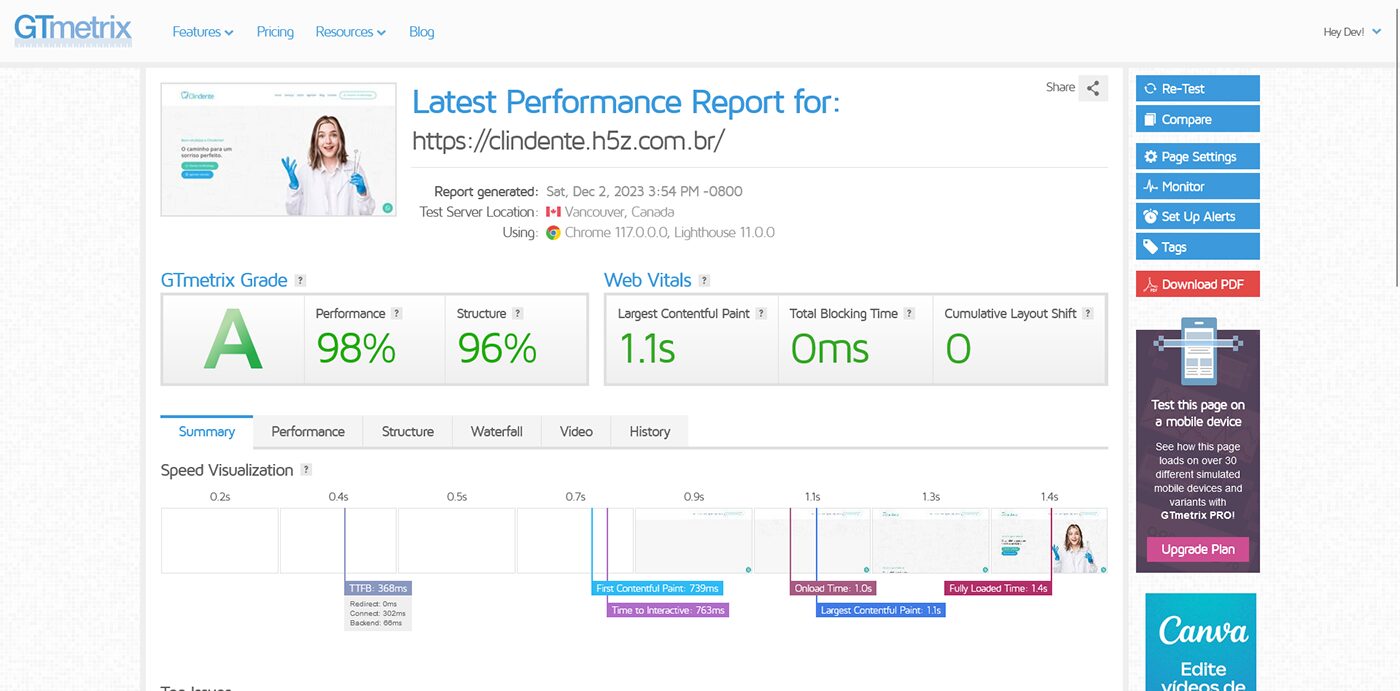Click the Largest Contentful Paint help icon
1400x691 pixels.
coord(761,314)
